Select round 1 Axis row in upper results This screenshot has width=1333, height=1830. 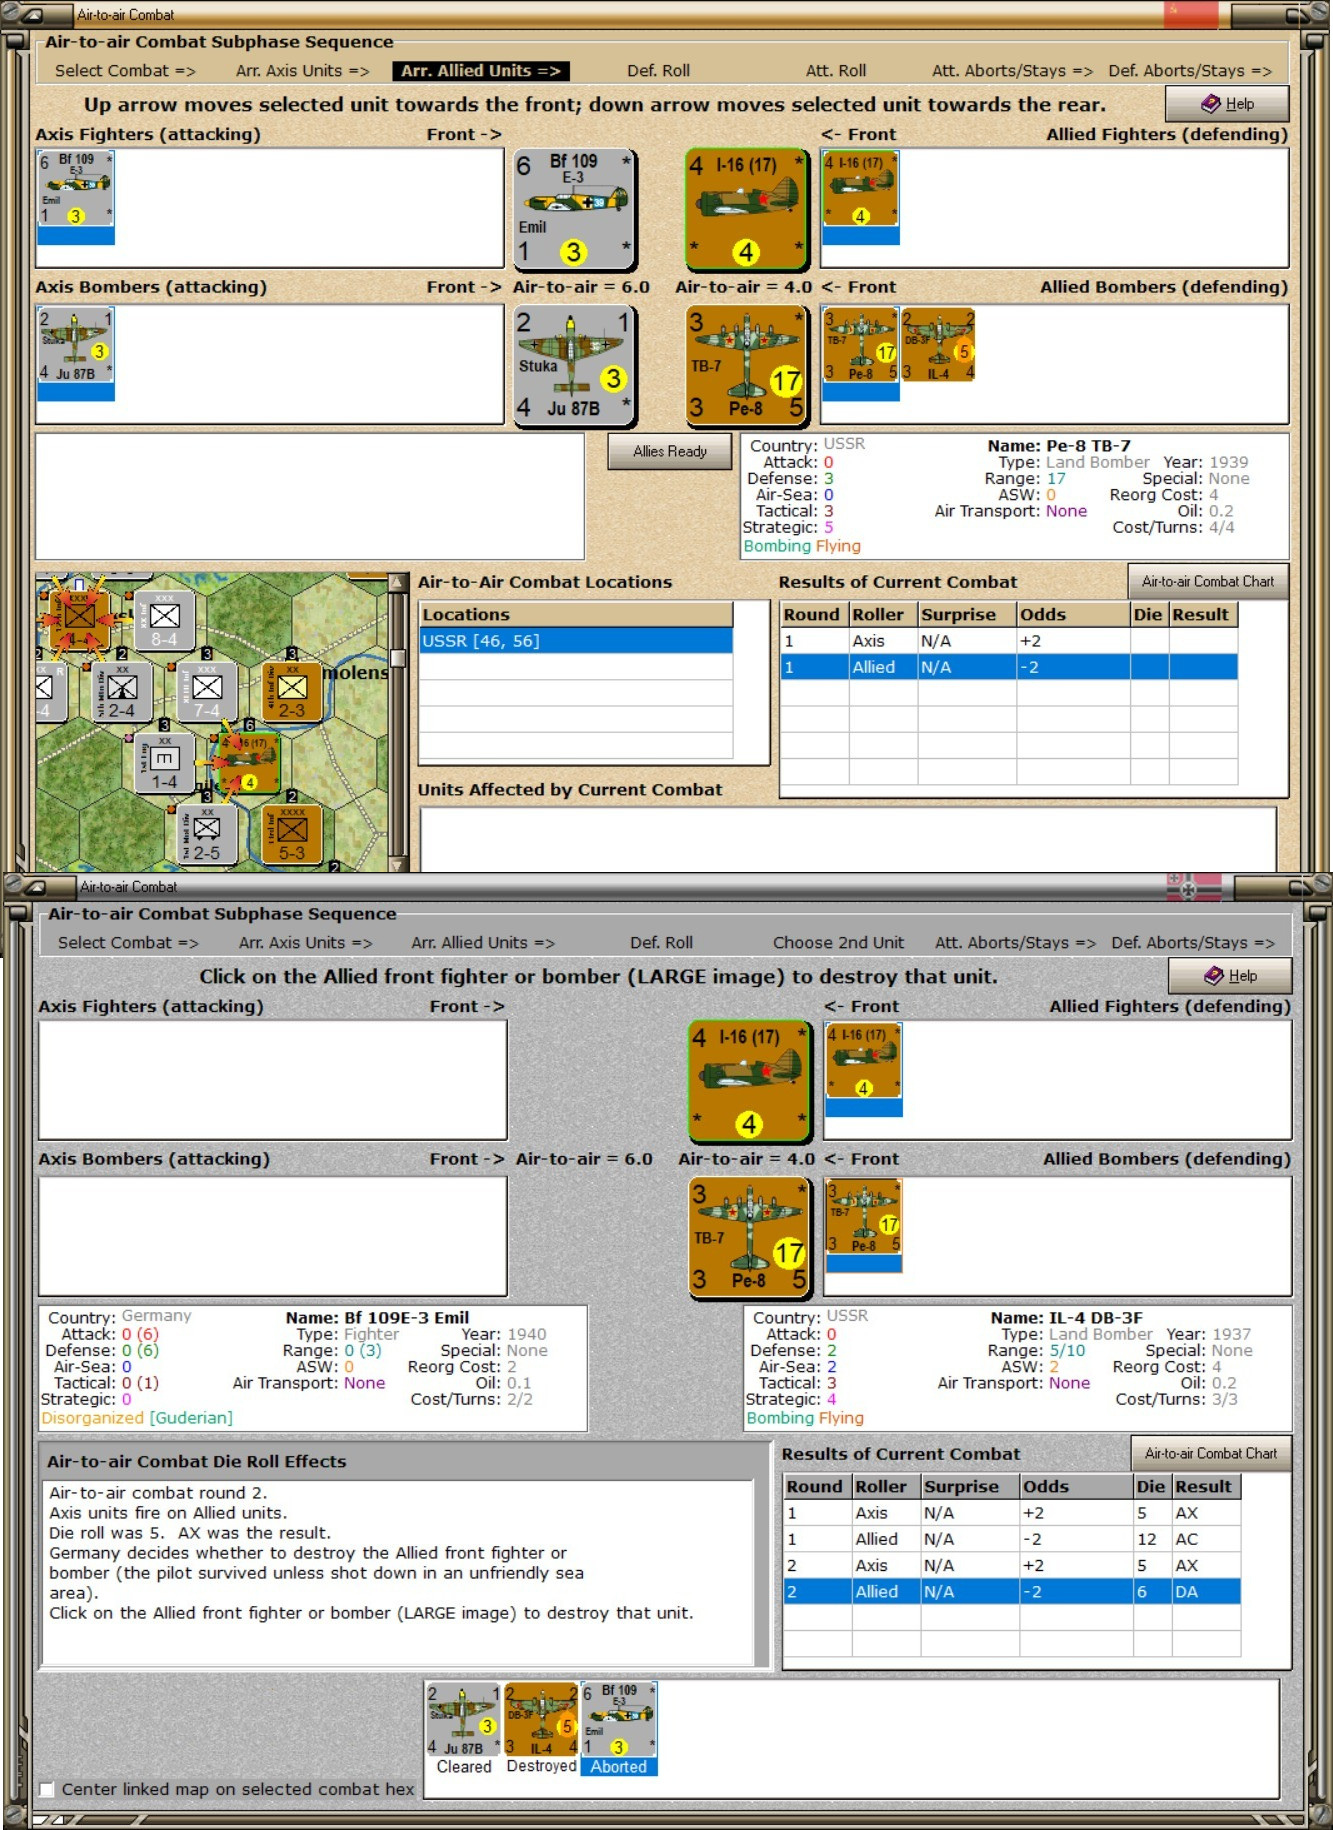tap(1009, 641)
